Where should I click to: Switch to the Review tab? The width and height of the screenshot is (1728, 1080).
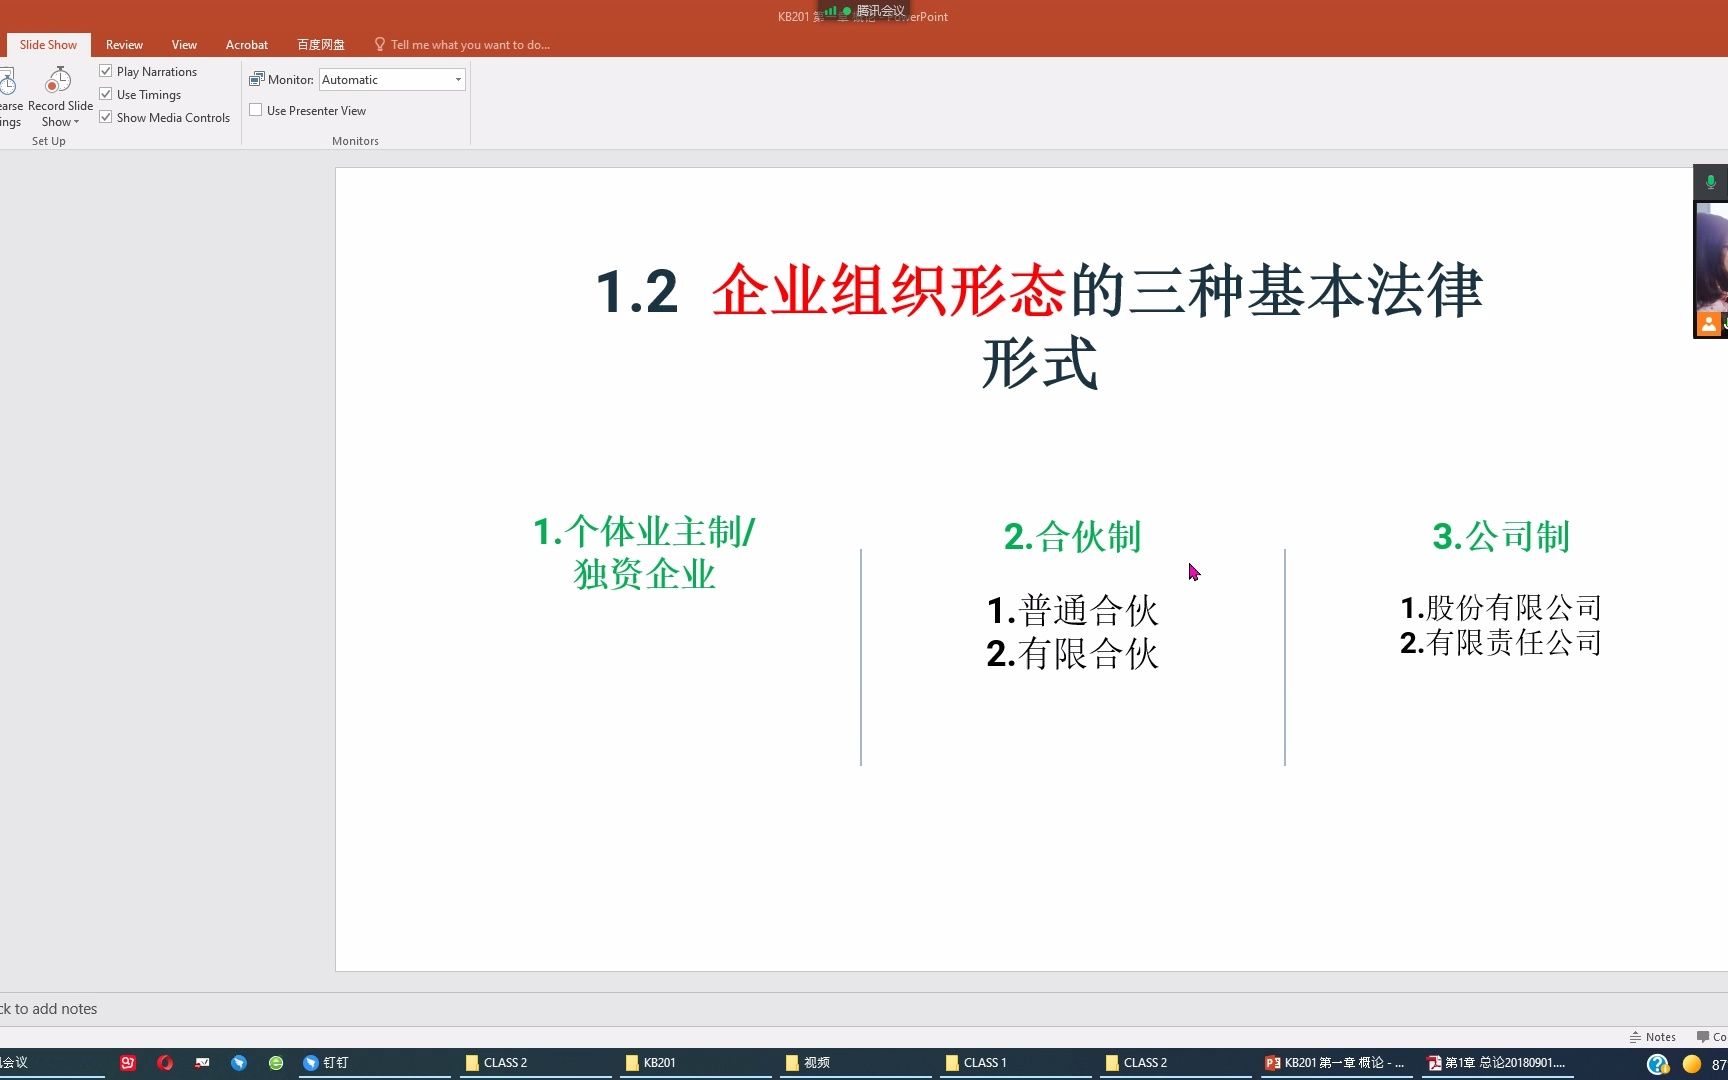point(124,44)
